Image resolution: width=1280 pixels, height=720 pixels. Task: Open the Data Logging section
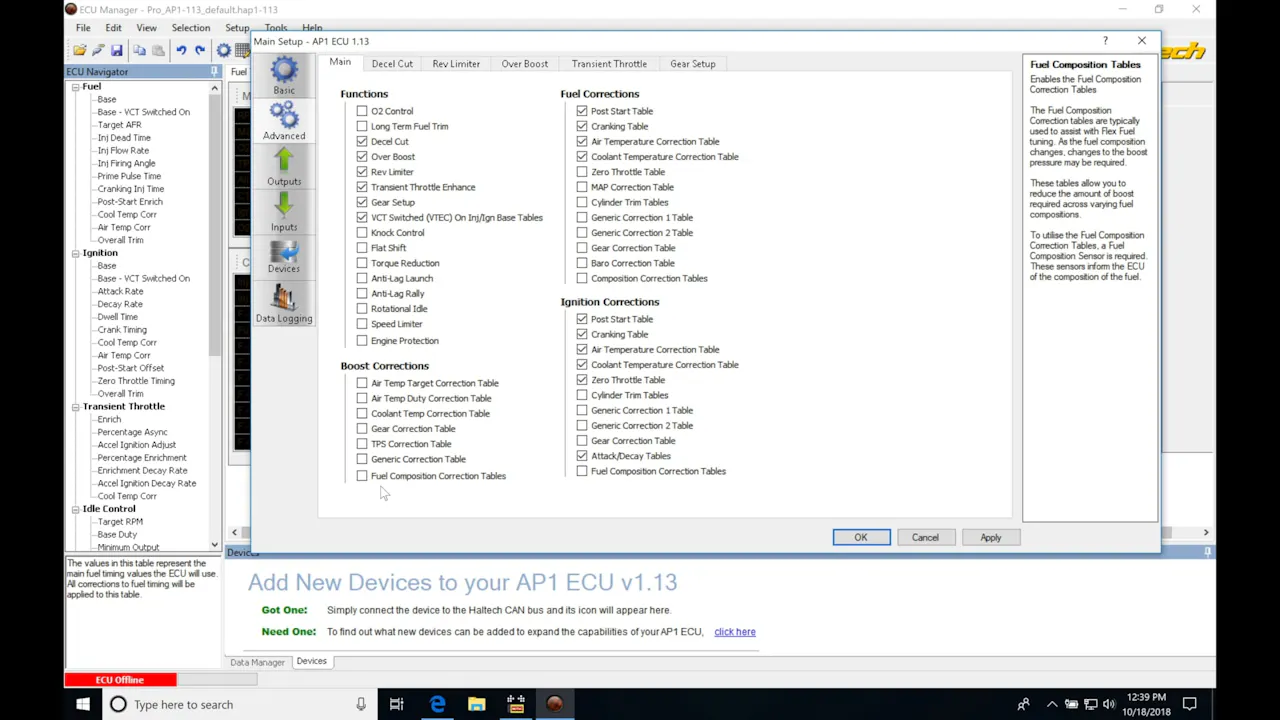coord(284,304)
